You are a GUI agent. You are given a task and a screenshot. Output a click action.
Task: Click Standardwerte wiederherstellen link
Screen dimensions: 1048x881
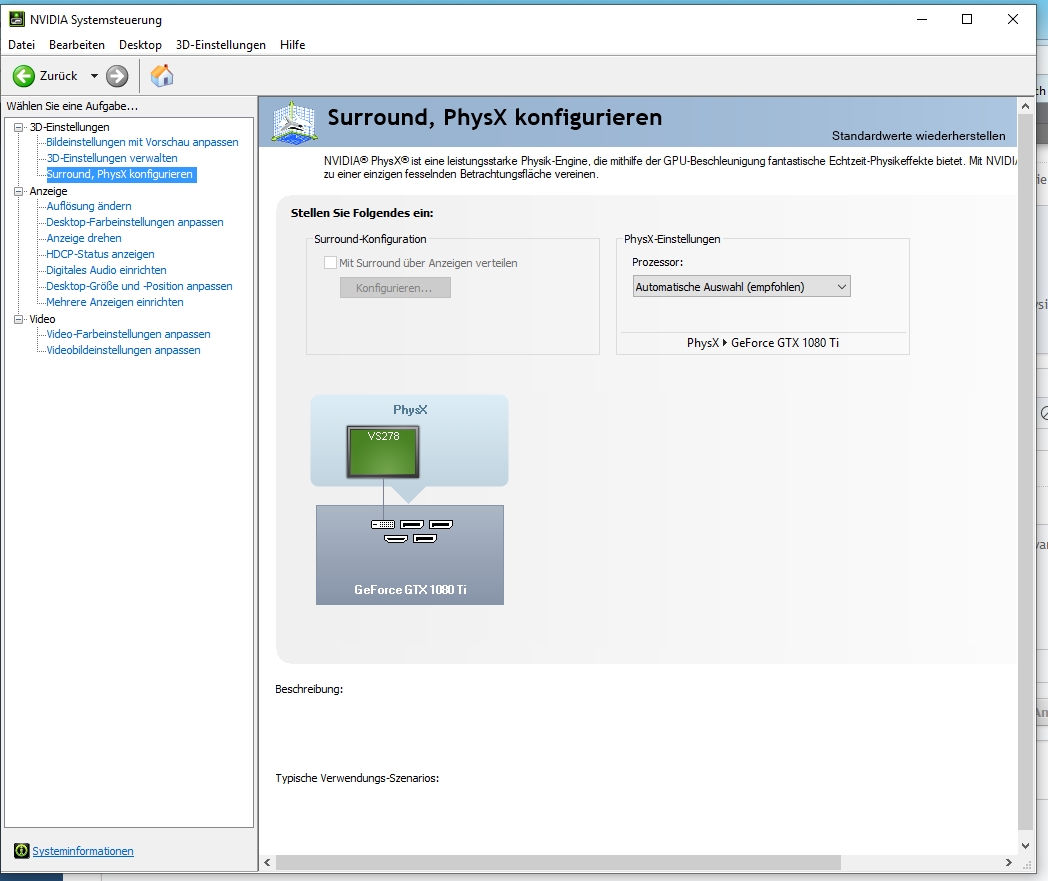(x=918, y=136)
